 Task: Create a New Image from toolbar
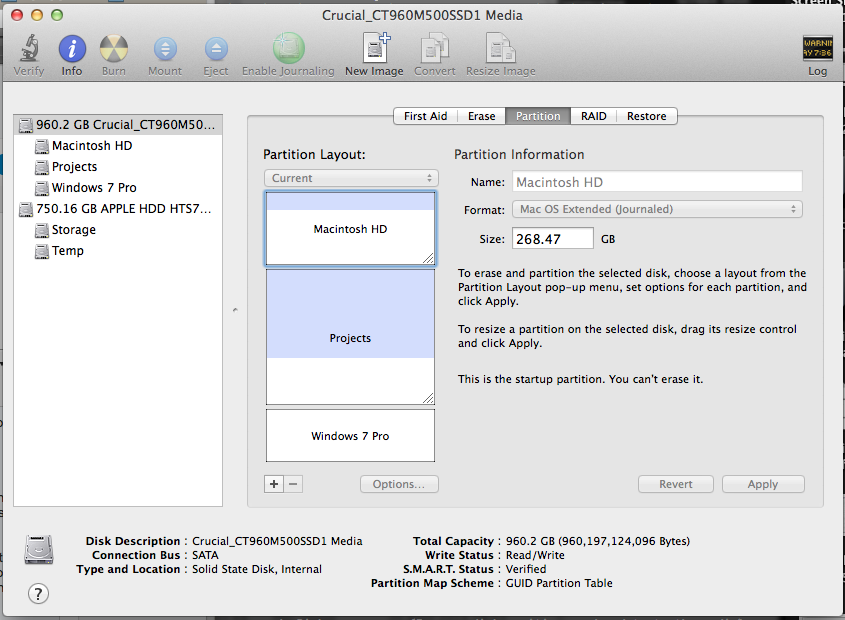(x=374, y=48)
